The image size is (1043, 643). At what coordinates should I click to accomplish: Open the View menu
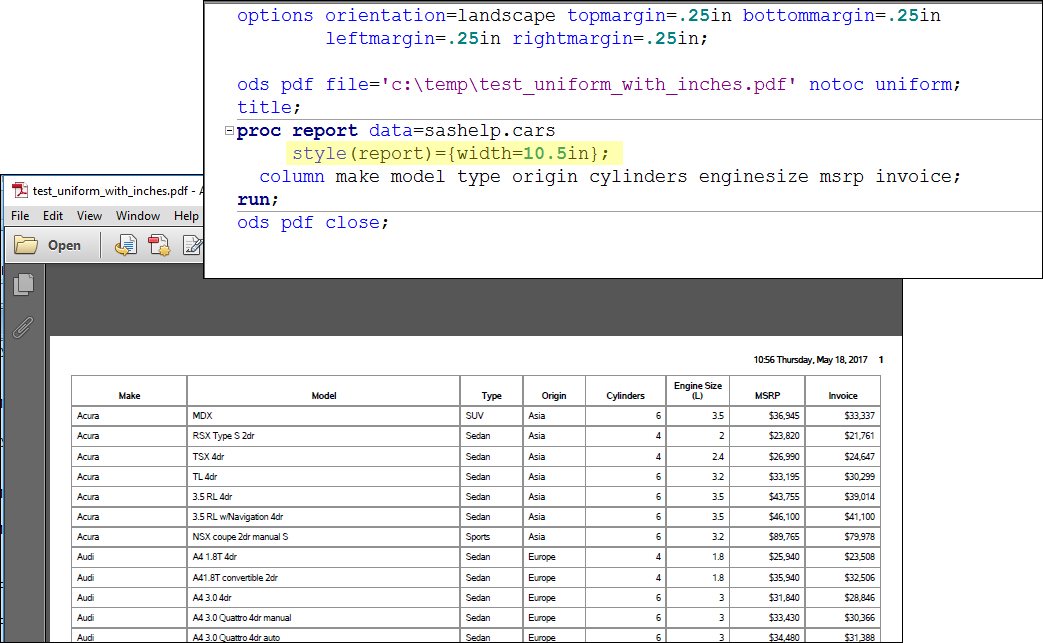89,216
